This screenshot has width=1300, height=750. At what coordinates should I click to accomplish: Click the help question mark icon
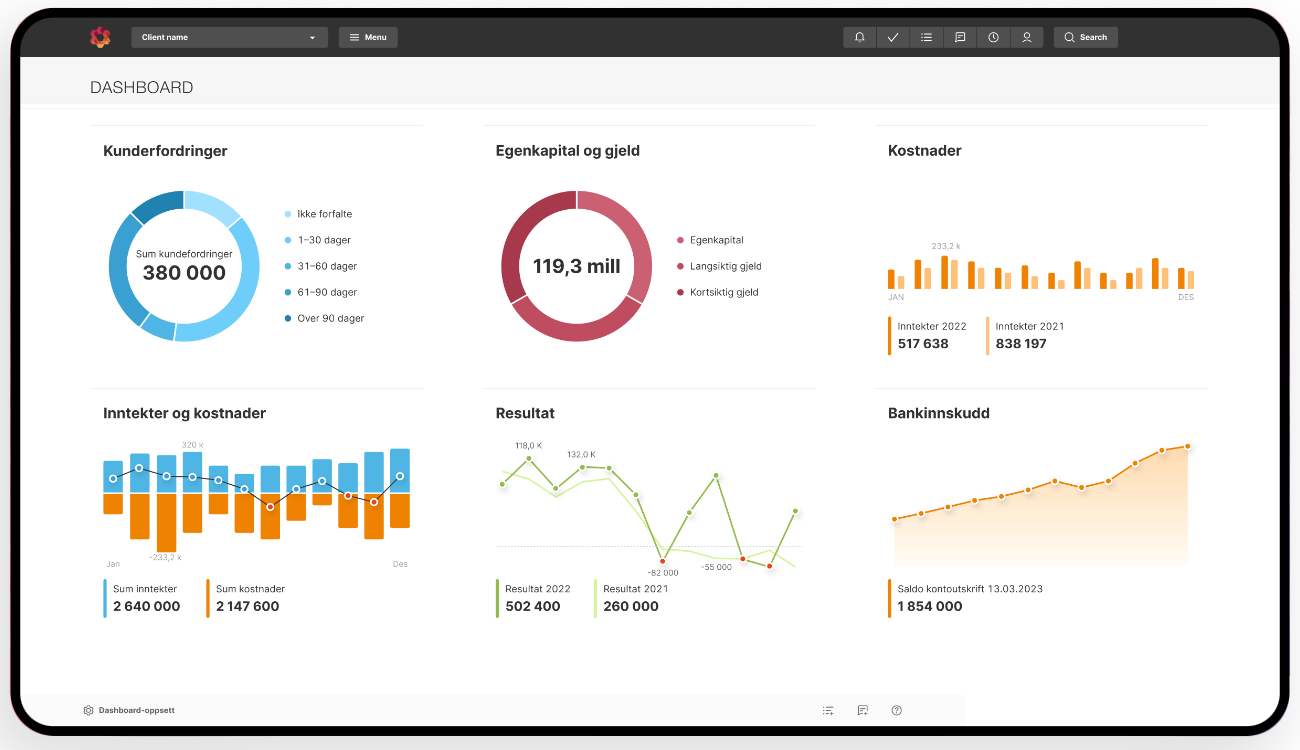pos(896,710)
